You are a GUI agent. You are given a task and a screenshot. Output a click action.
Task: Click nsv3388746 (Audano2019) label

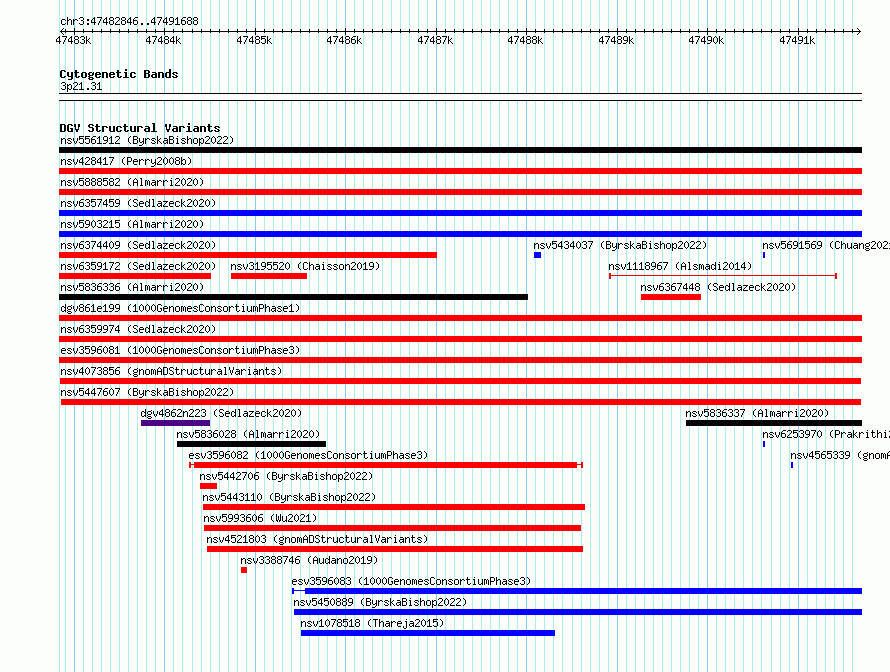(x=309, y=560)
